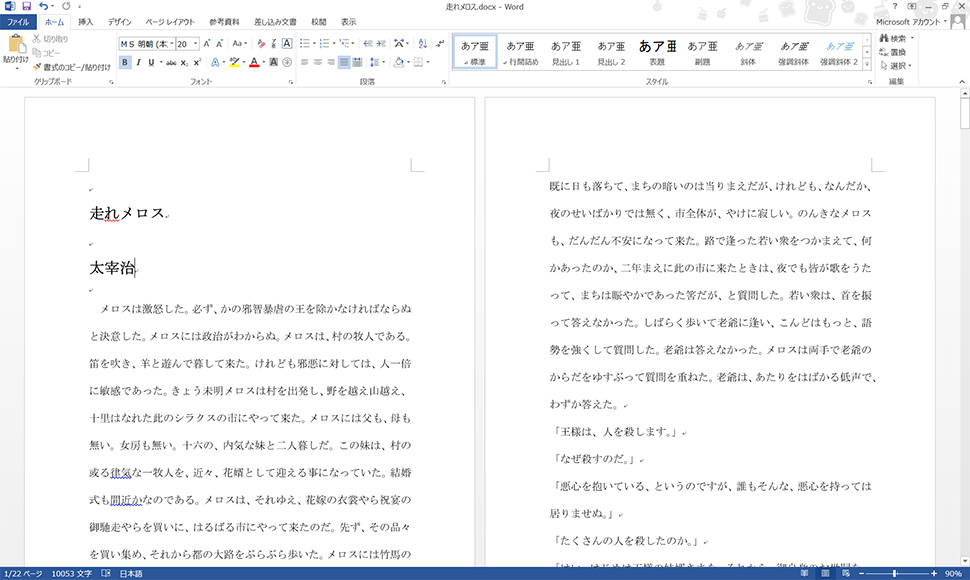
Task: Toggle strikethrough (abc) formatting
Action: (171, 62)
